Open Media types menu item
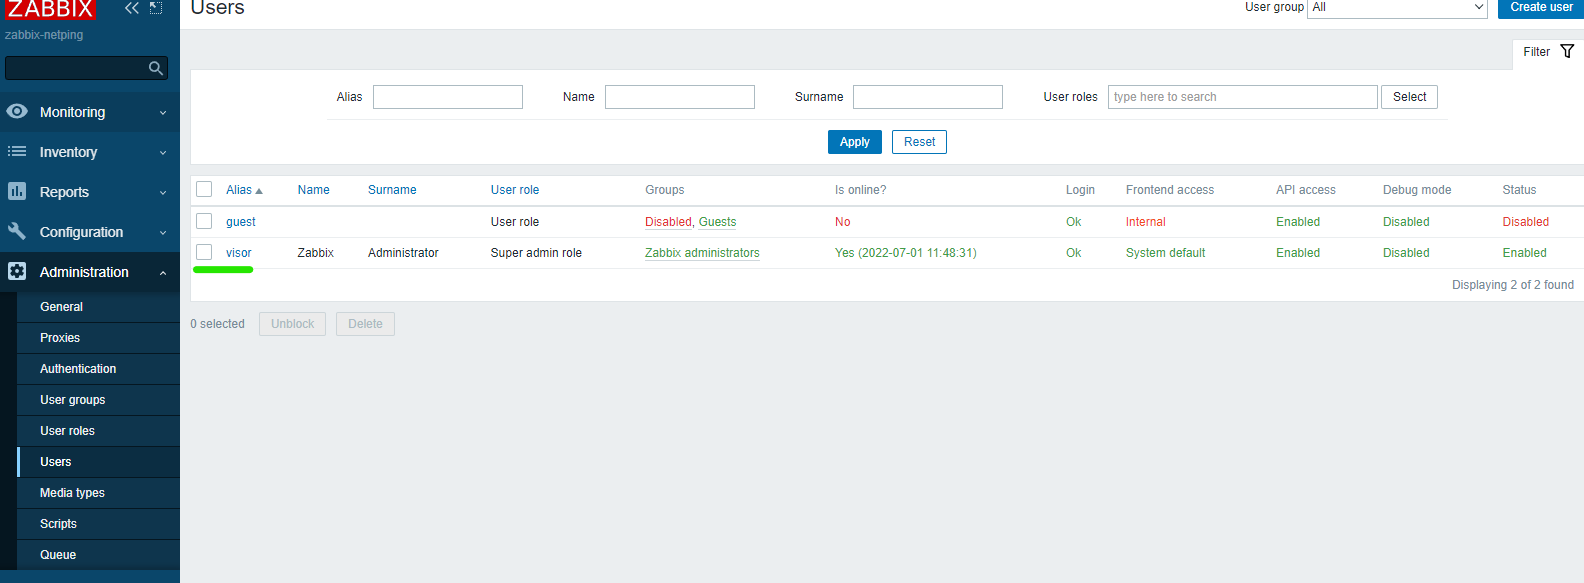The height and width of the screenshot is (583, 1584). coord(72,493)
